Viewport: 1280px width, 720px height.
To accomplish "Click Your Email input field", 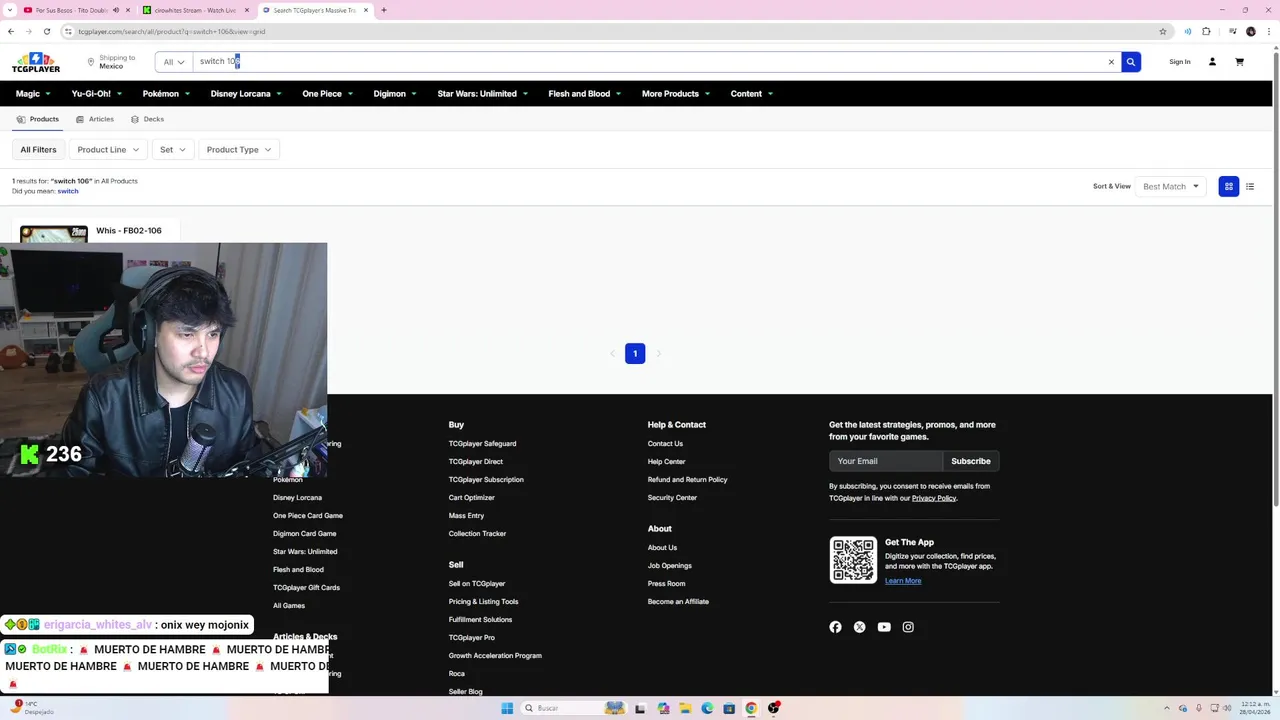I will pyautogui.click(x=885, y=461).
